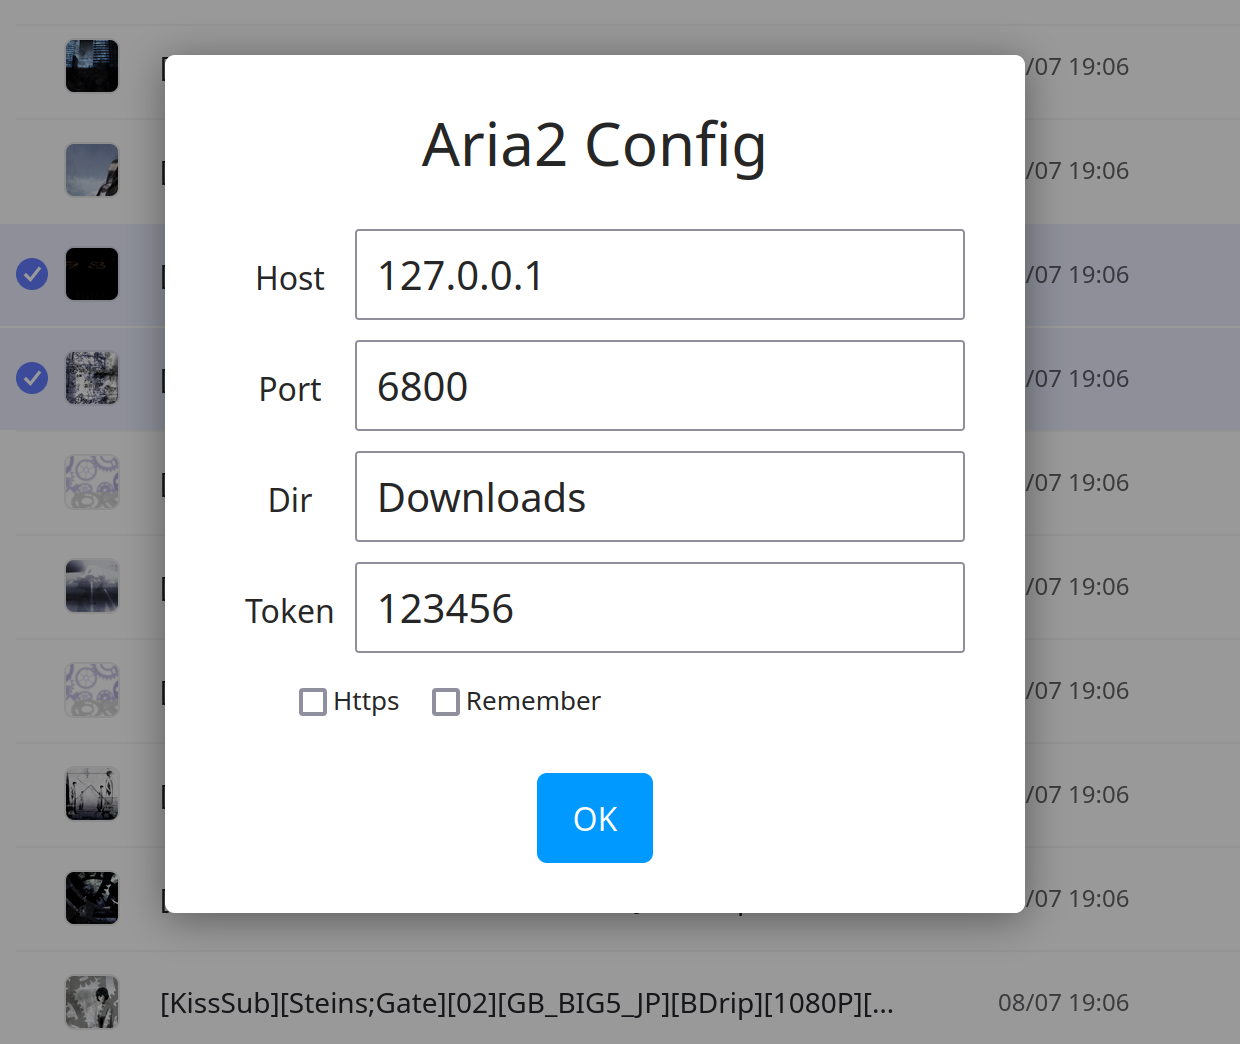This screenshot has height=1044, width=1240.
Task: Uncheck the second selected torrent row
Action: tap(32, 378)
